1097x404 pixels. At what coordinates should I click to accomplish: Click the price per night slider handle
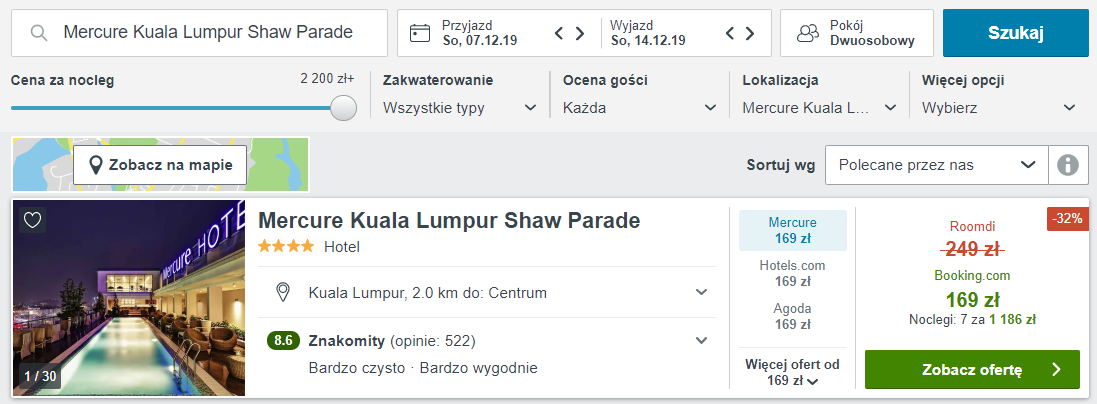click(x=343, y=107)
